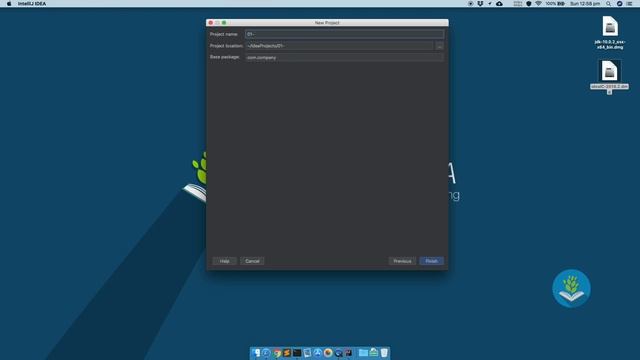
Task: Go back with the Previous button
Action: [402, 261]
